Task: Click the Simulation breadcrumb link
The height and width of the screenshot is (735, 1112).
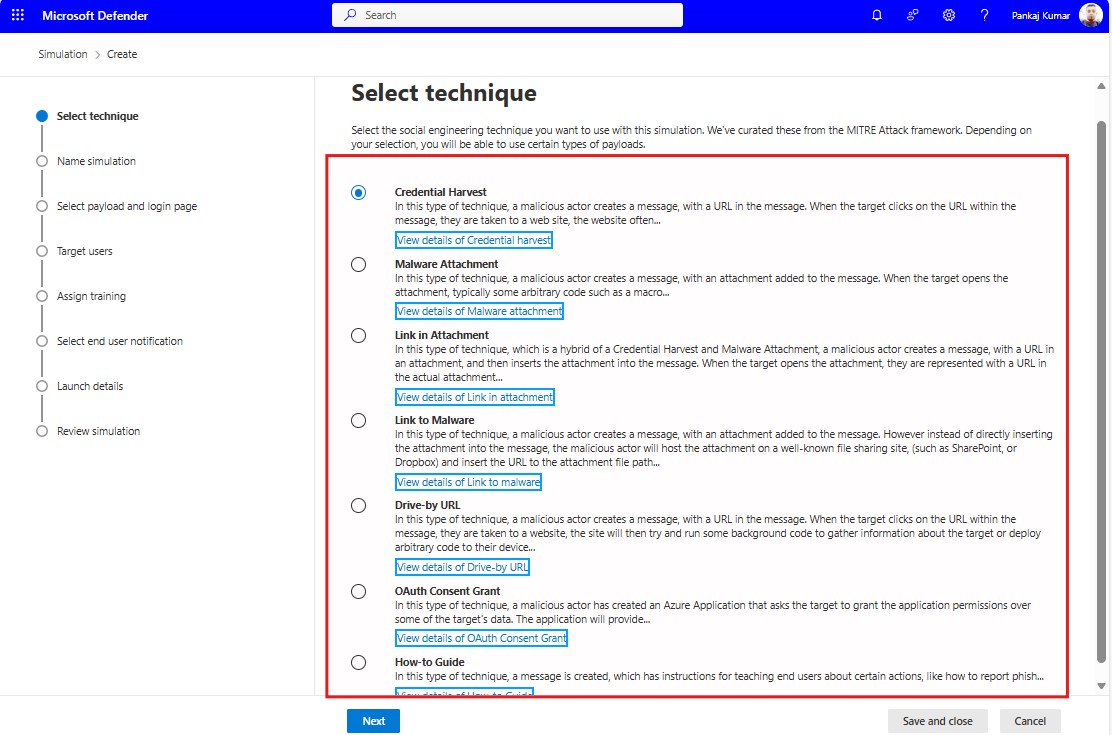Action: point(62,54)
